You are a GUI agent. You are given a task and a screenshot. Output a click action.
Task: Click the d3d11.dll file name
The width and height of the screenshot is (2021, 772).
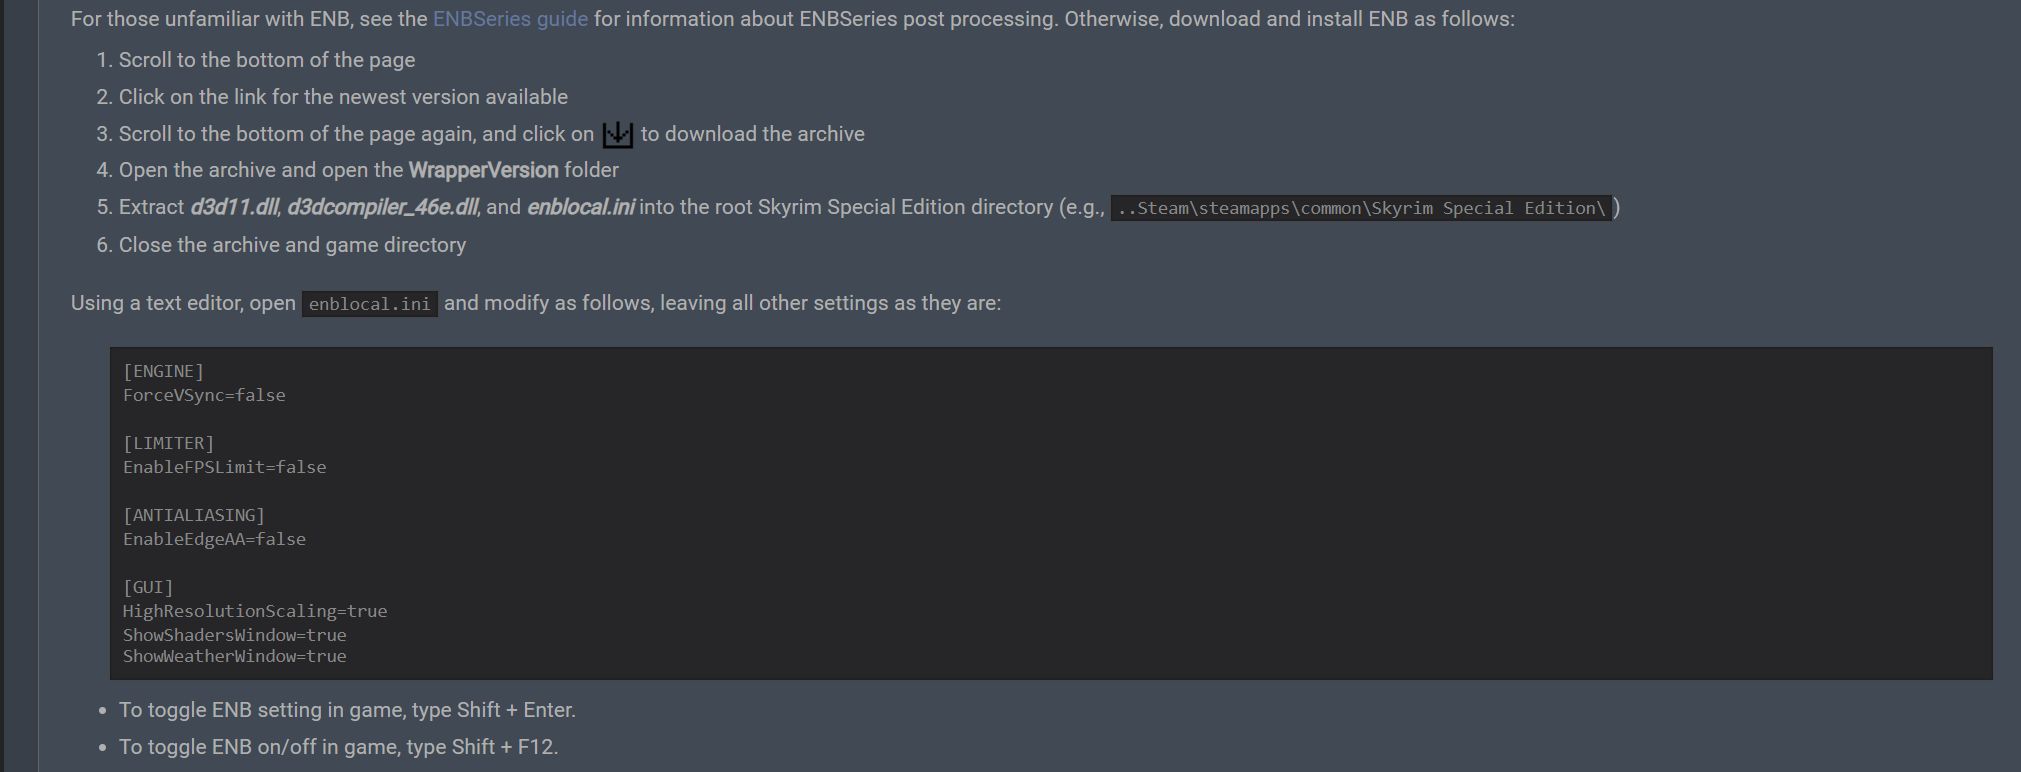[x=235, y=207]
